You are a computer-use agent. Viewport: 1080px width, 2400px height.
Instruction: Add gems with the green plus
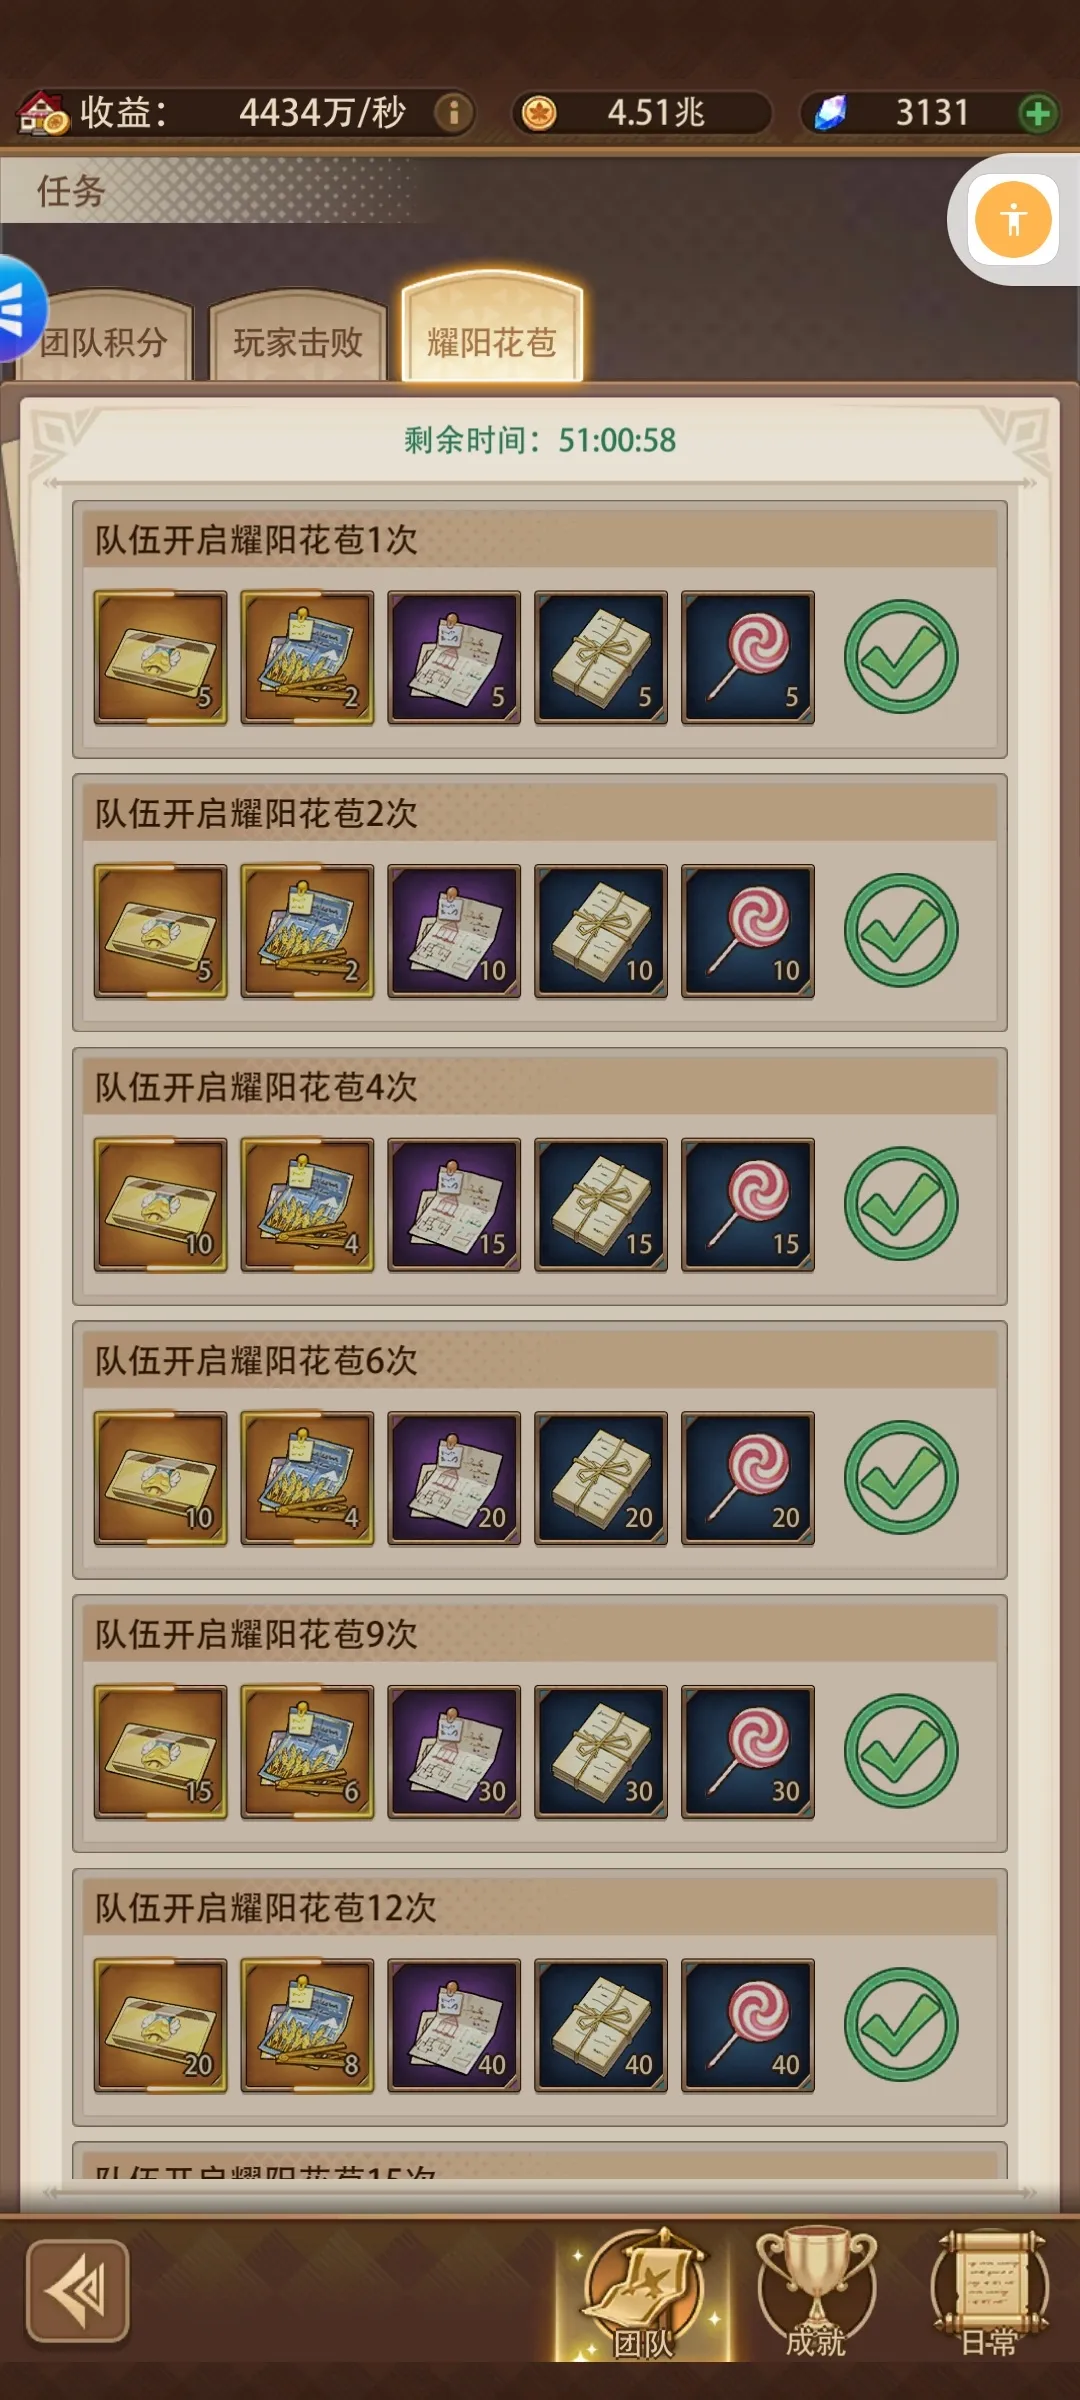(x=1038, y=113)
